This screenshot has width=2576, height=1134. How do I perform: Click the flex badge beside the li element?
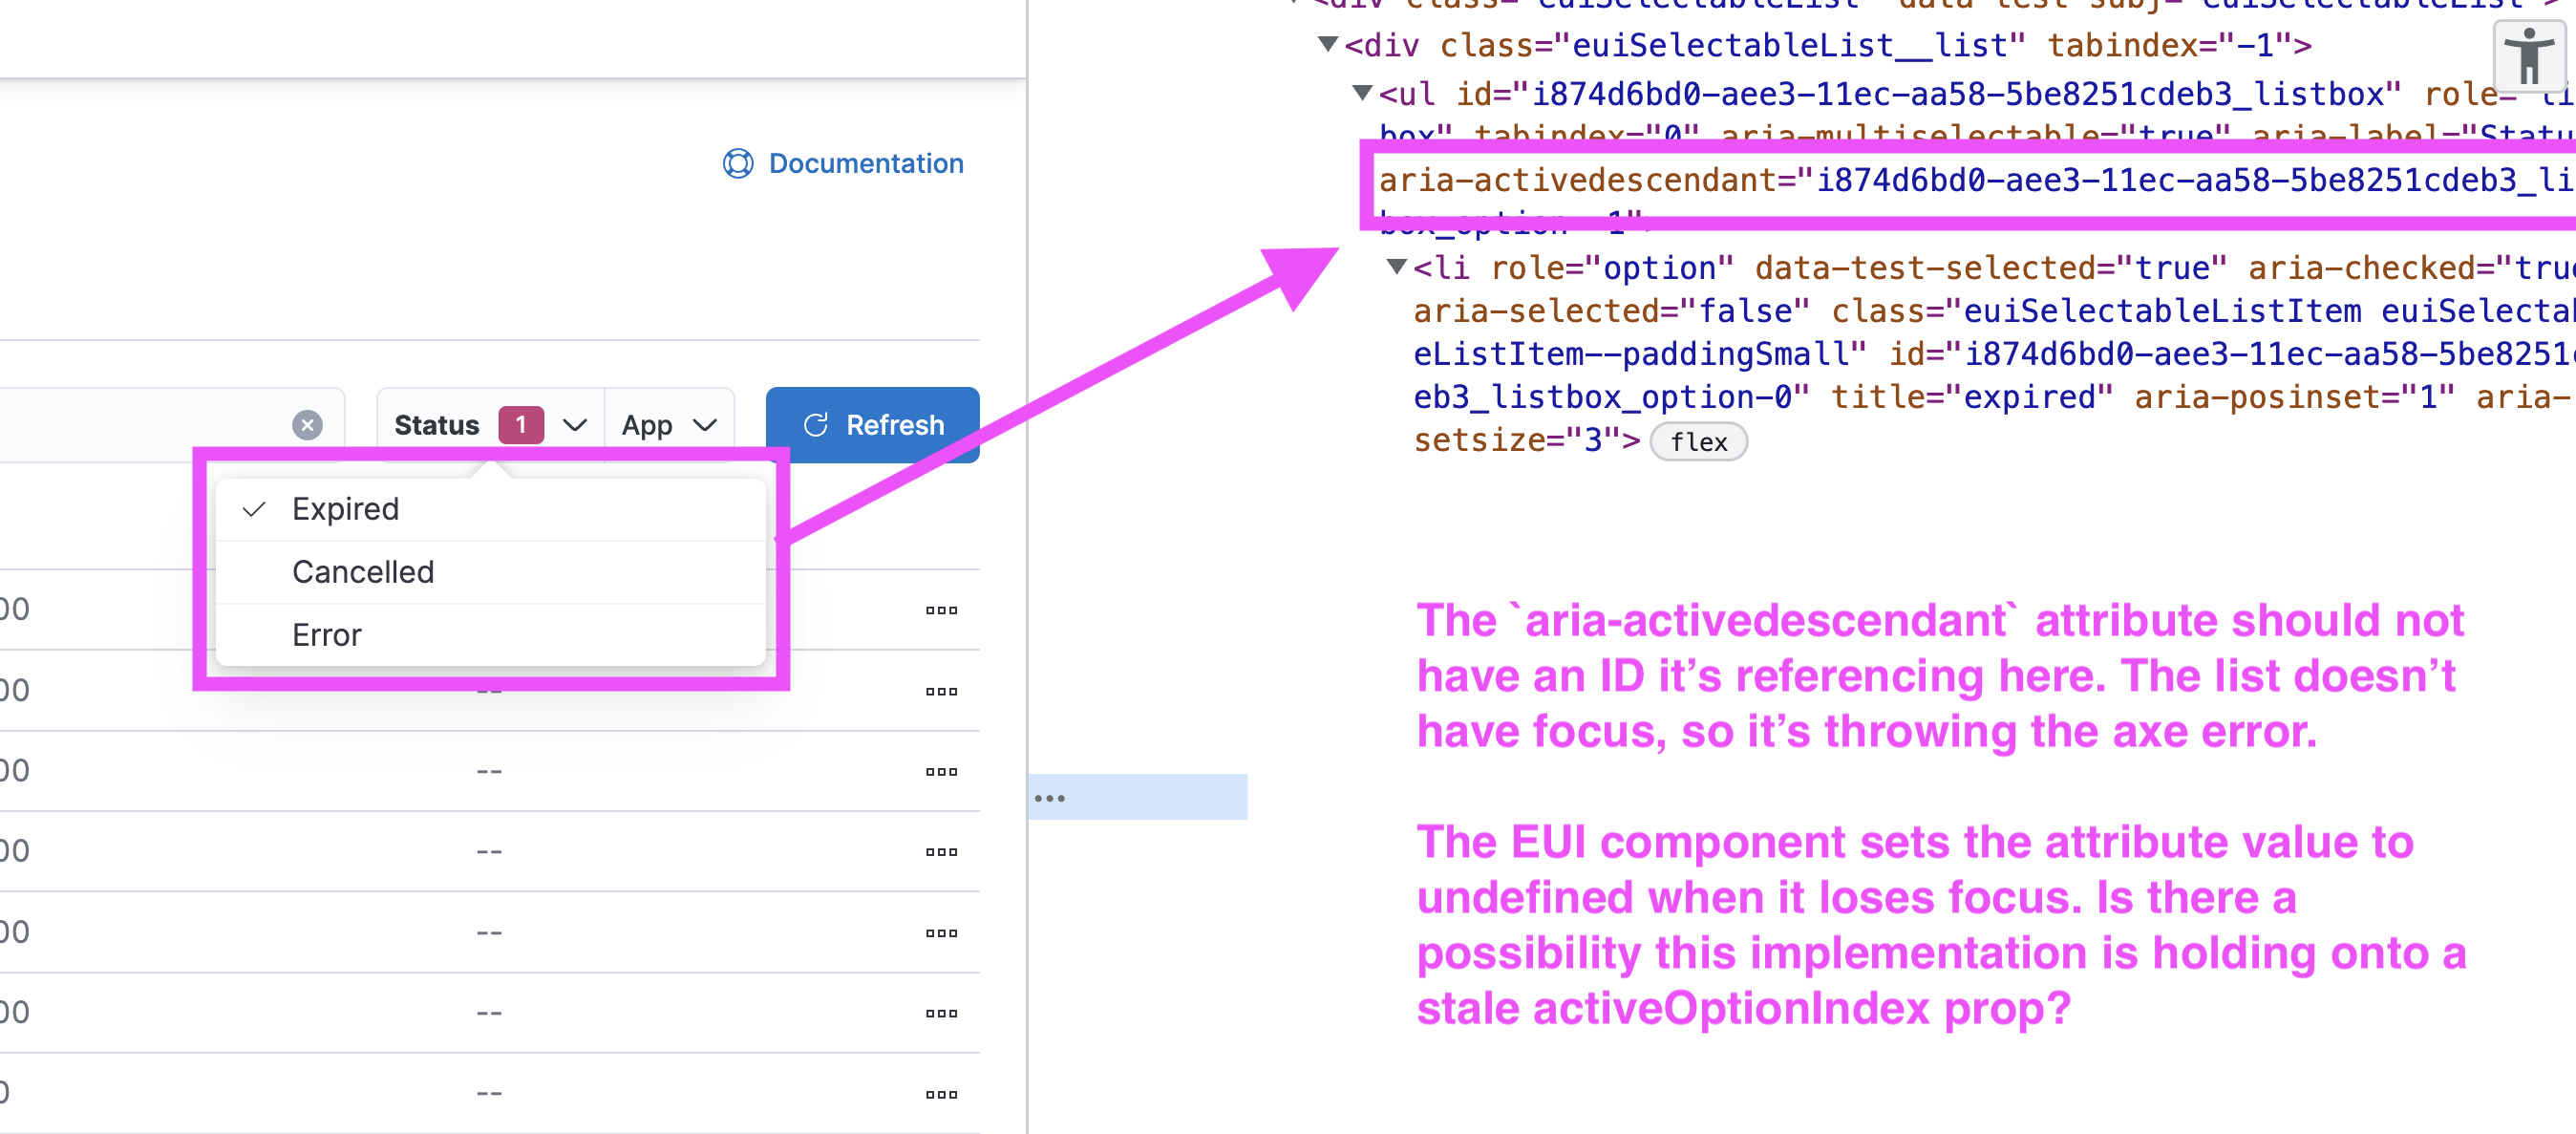1698,441
